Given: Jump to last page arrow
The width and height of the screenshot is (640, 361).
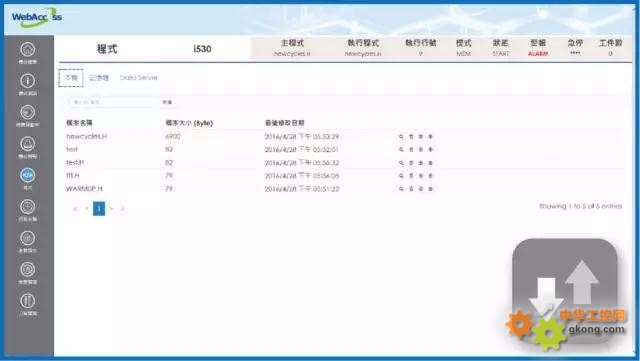Looking at the screenshot, I should pyautogui.click(x=122, y=209).
